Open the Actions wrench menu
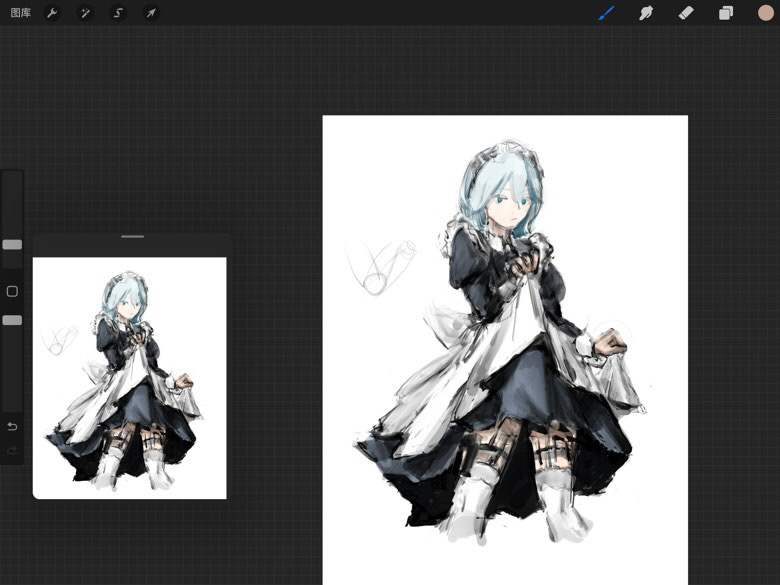 (x=52, y=13)
